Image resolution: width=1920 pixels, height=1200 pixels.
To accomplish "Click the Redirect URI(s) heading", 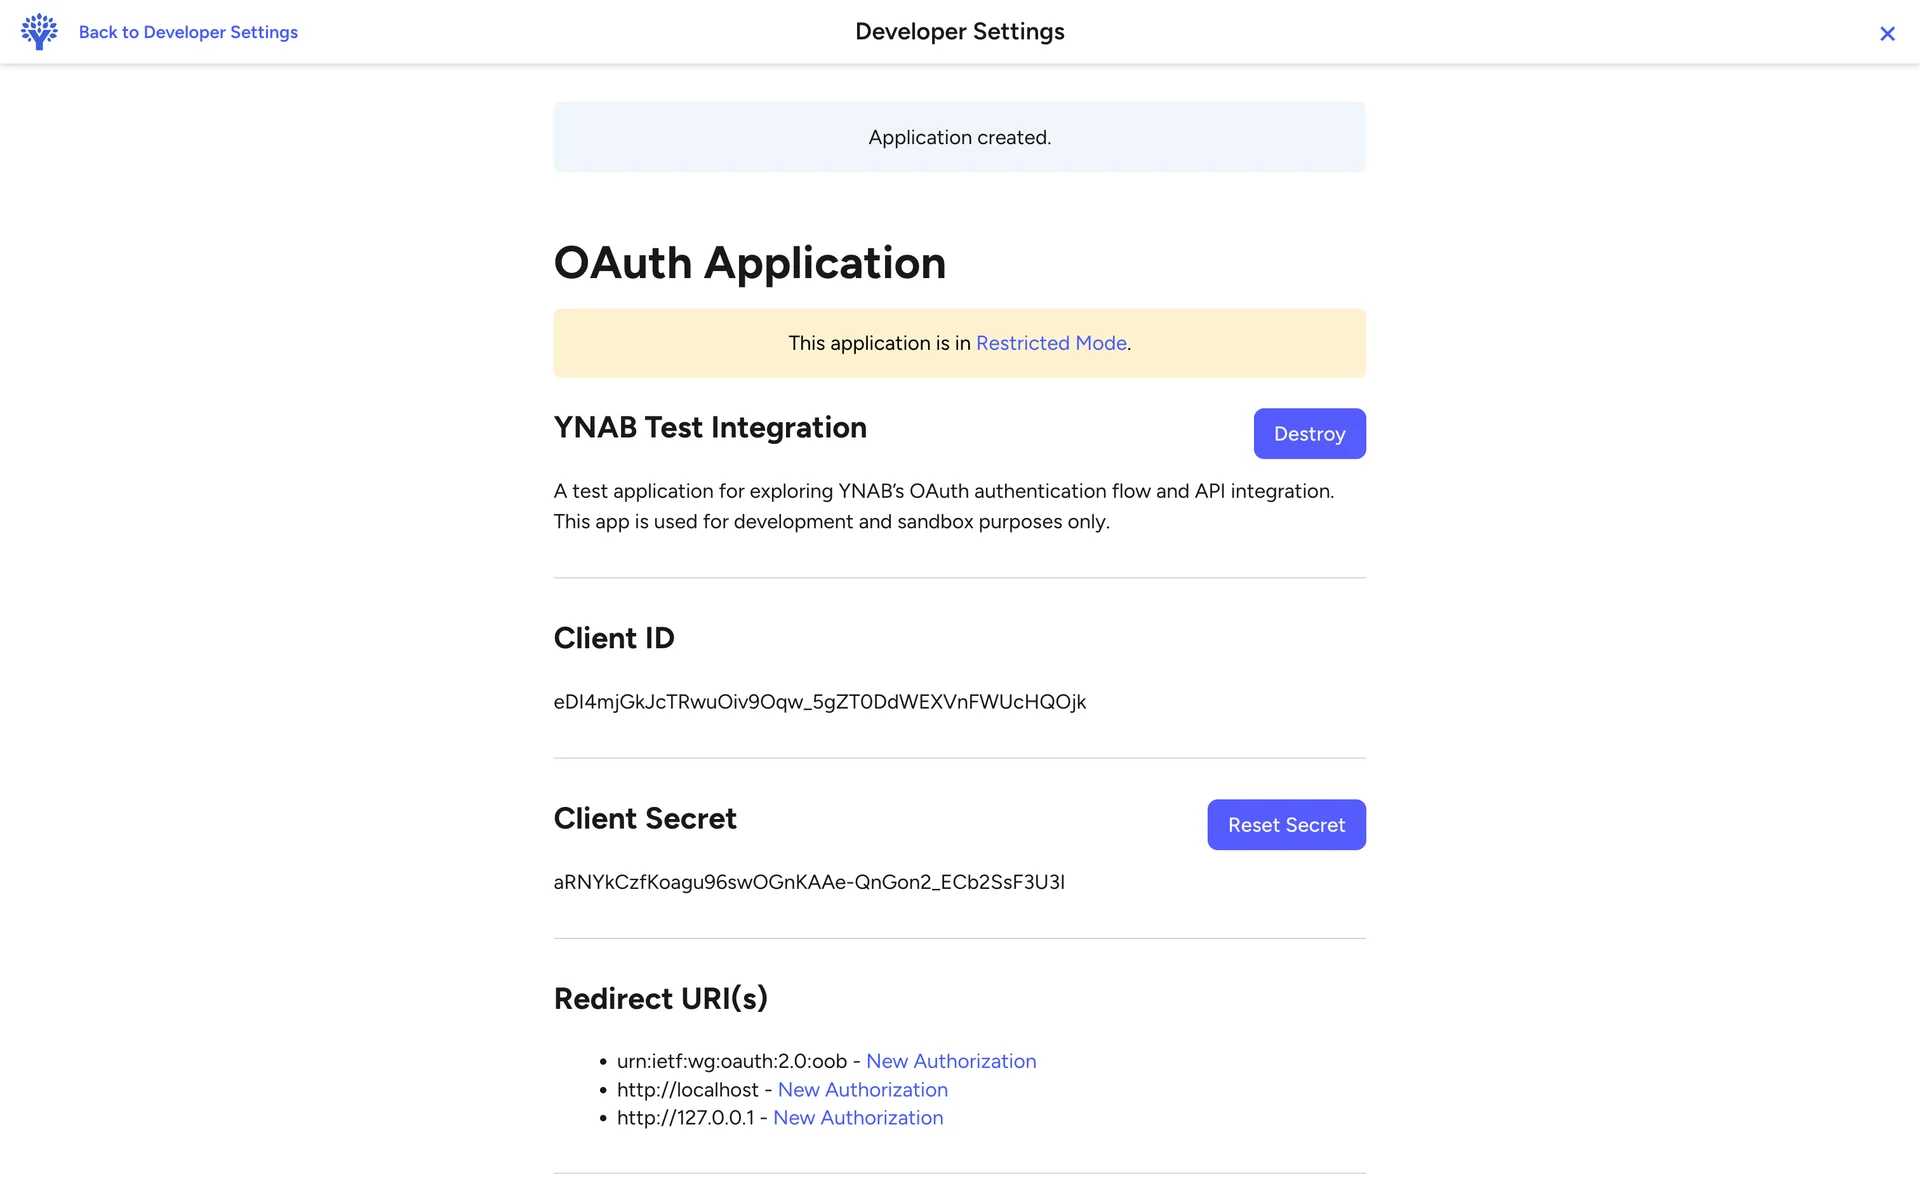I will click(660, 998).
